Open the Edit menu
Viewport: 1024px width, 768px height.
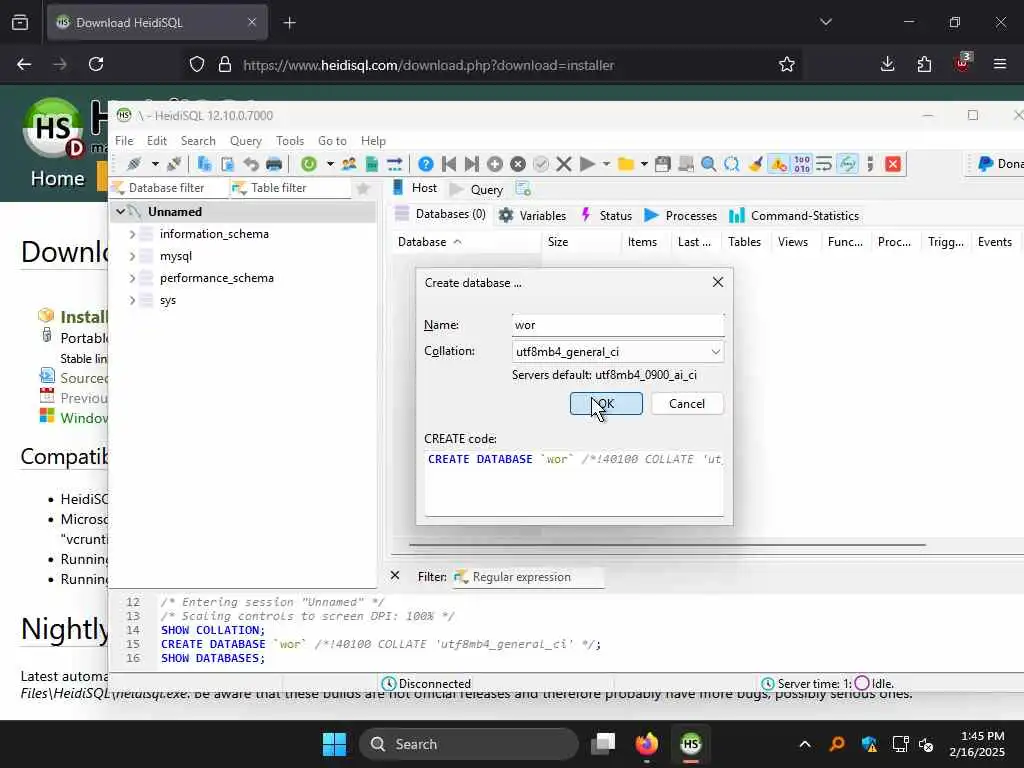point(157,141)
